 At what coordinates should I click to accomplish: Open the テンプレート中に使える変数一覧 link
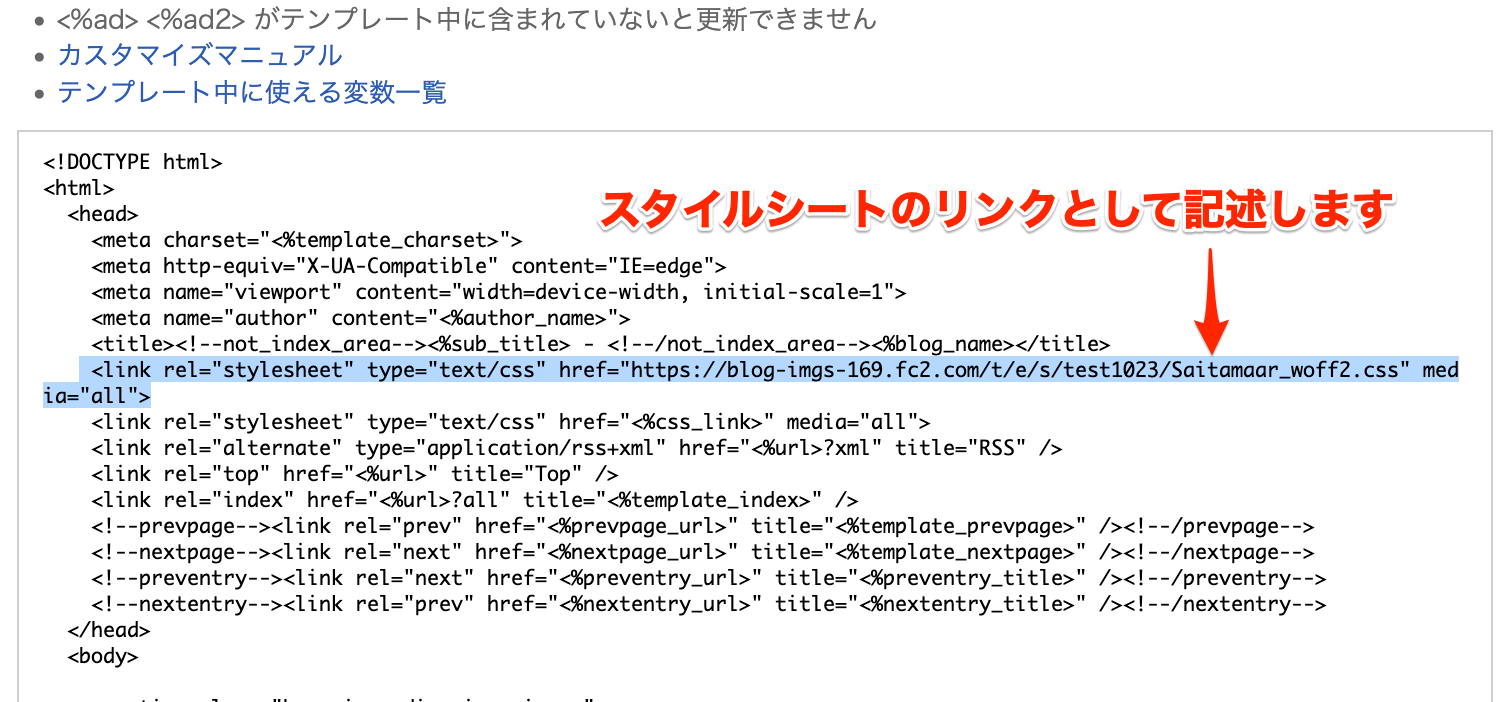(x=251, y=93)
